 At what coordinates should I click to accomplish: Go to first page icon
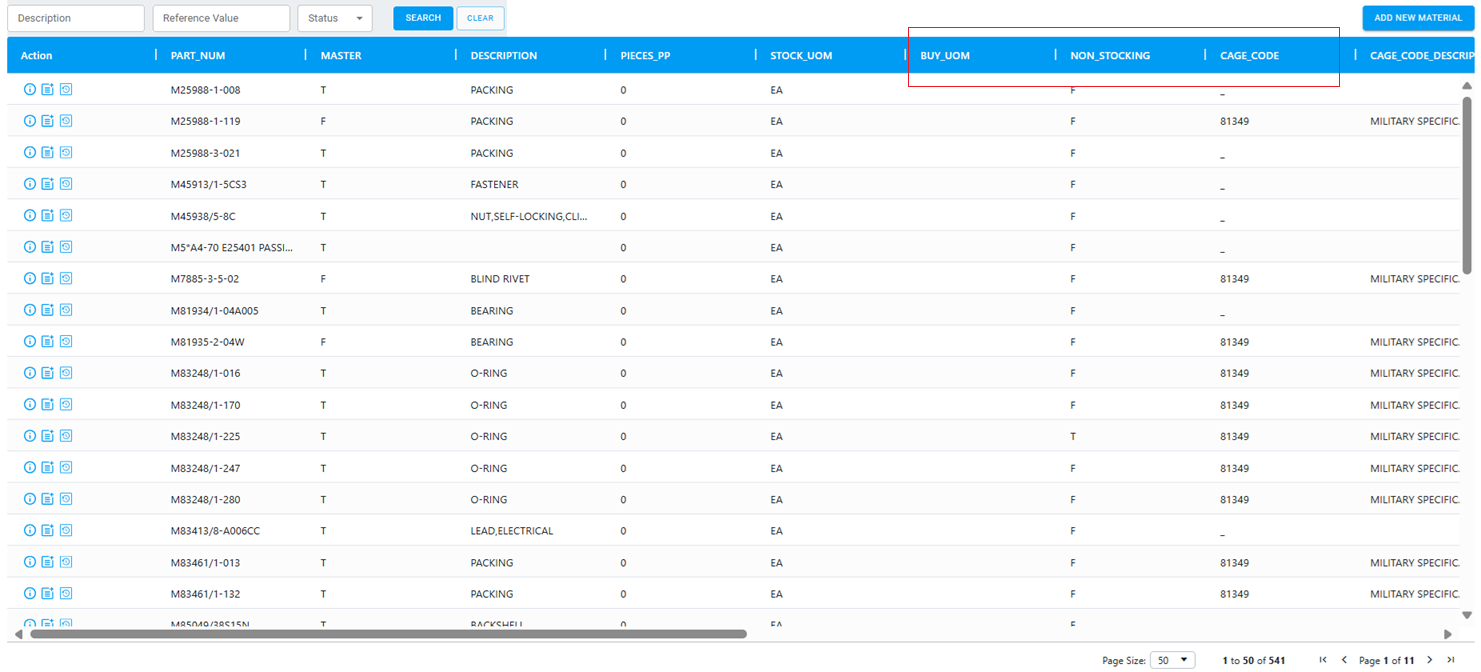[x=1323, y=660]
